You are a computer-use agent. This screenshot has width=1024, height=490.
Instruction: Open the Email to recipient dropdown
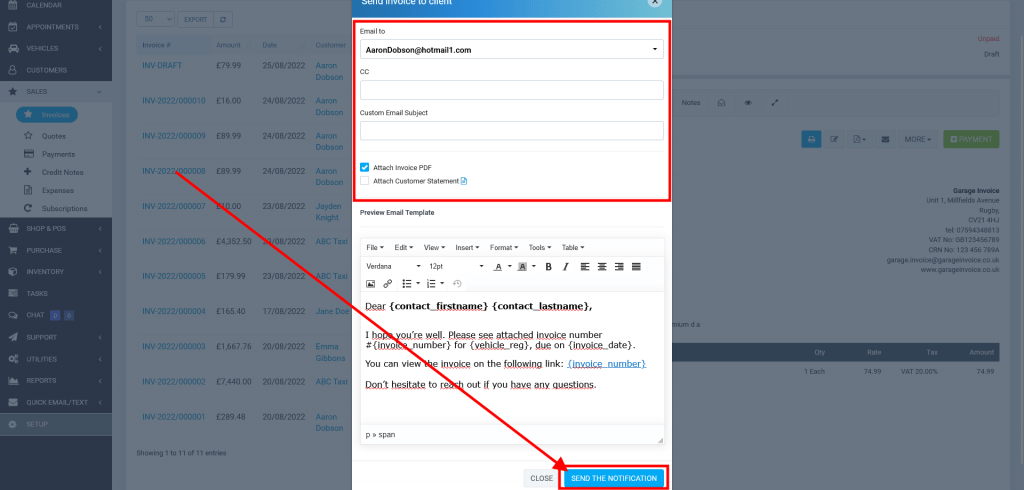pos(511,49)
